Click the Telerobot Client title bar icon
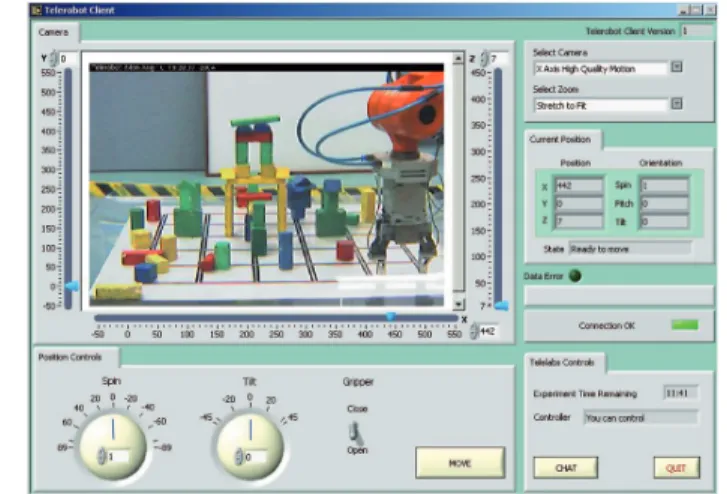The height and width of the screenshot is (494, 727). pos(36,10)
